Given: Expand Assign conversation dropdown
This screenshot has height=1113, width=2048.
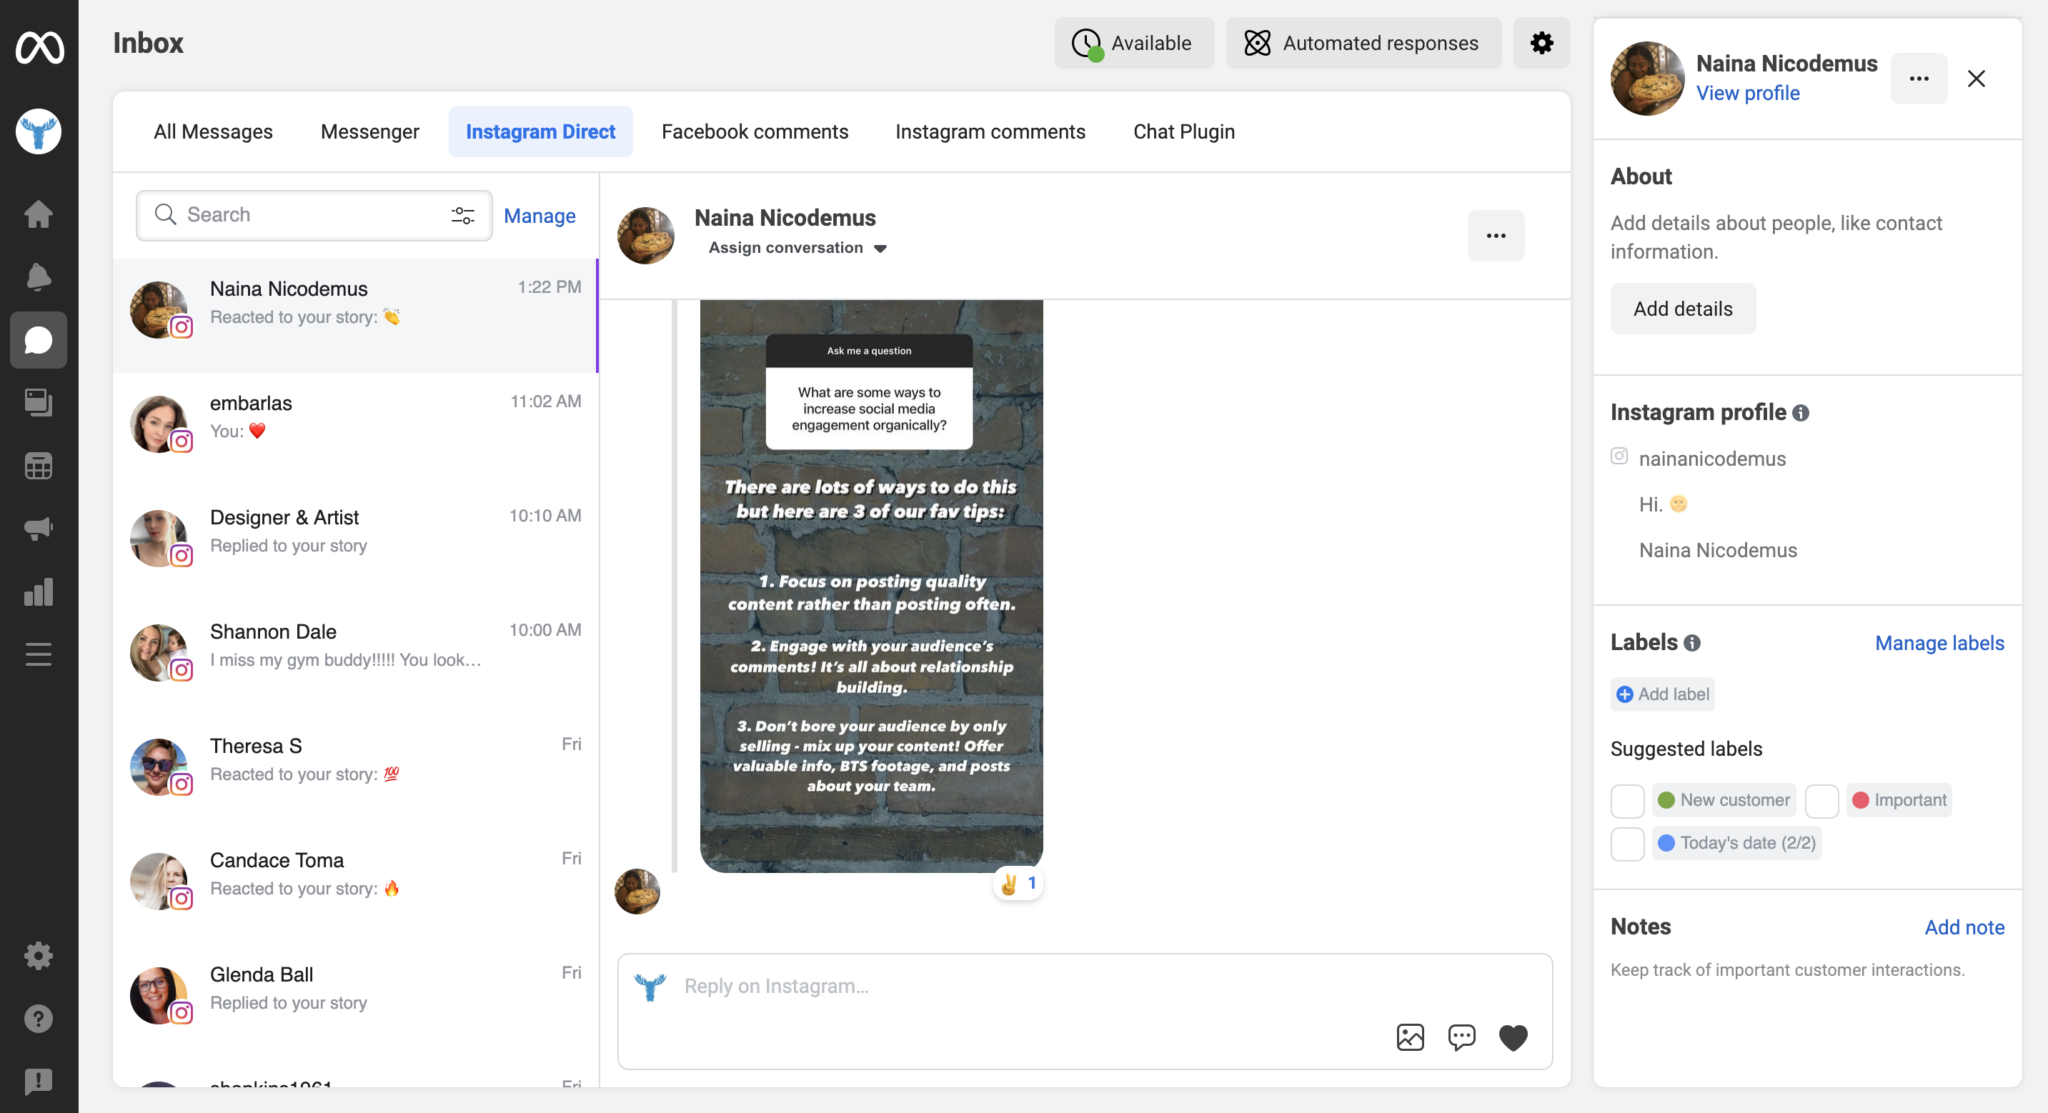Looking at the screenshot, I should coord(798,248).
